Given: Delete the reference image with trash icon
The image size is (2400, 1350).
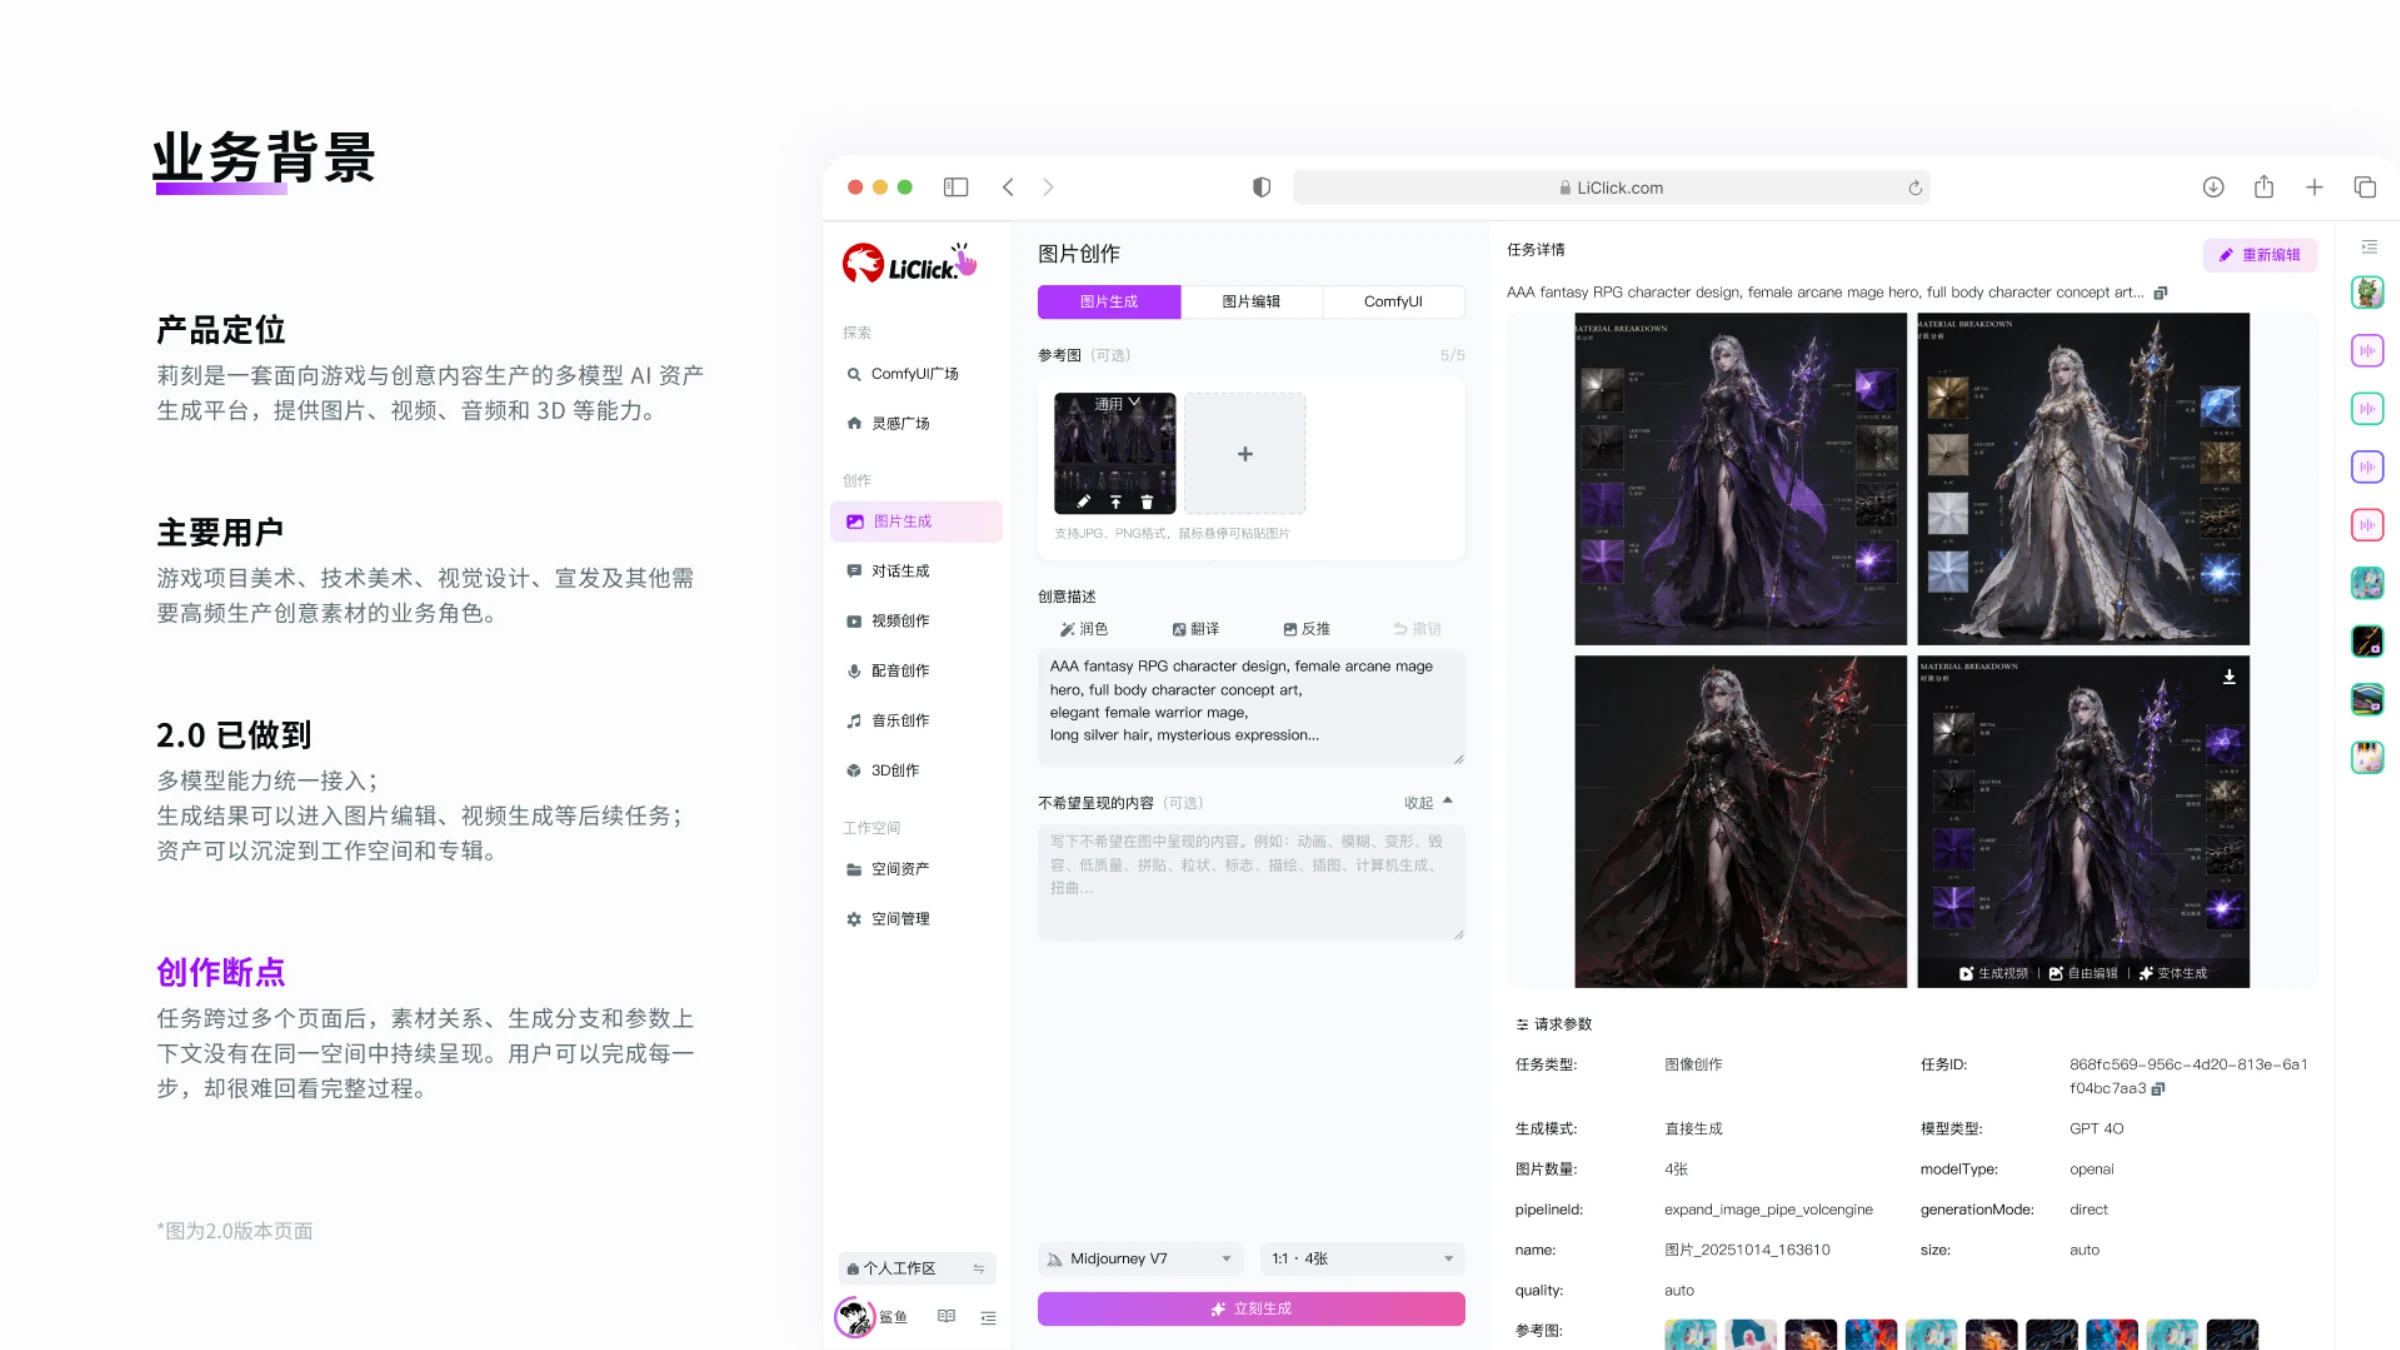Looking at the screenshot, I should pyautogui.click(x=1146, y=502).
